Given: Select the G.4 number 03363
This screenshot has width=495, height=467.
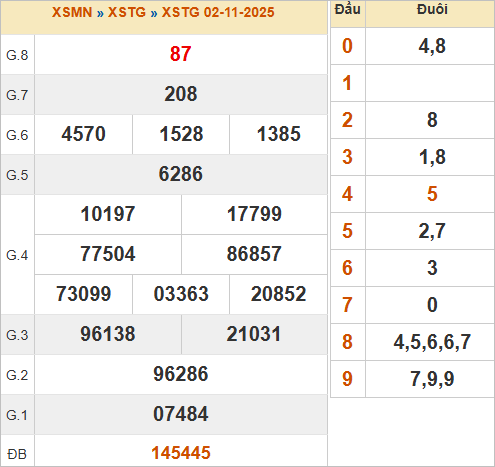Looking at the screenshot, I should pyautogui.click(x=181, y=294).
